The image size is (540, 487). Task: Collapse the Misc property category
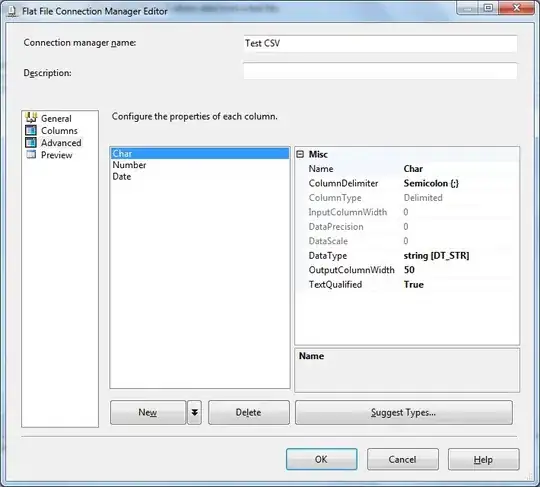coord(300,154)
